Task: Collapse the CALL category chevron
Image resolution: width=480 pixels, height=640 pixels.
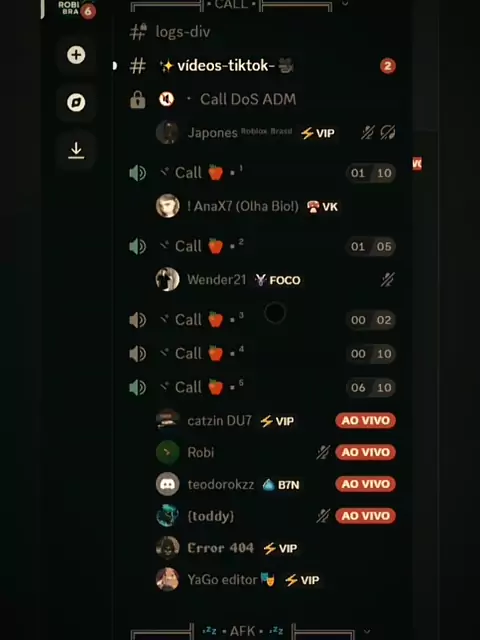Action: tap(345, 4)
